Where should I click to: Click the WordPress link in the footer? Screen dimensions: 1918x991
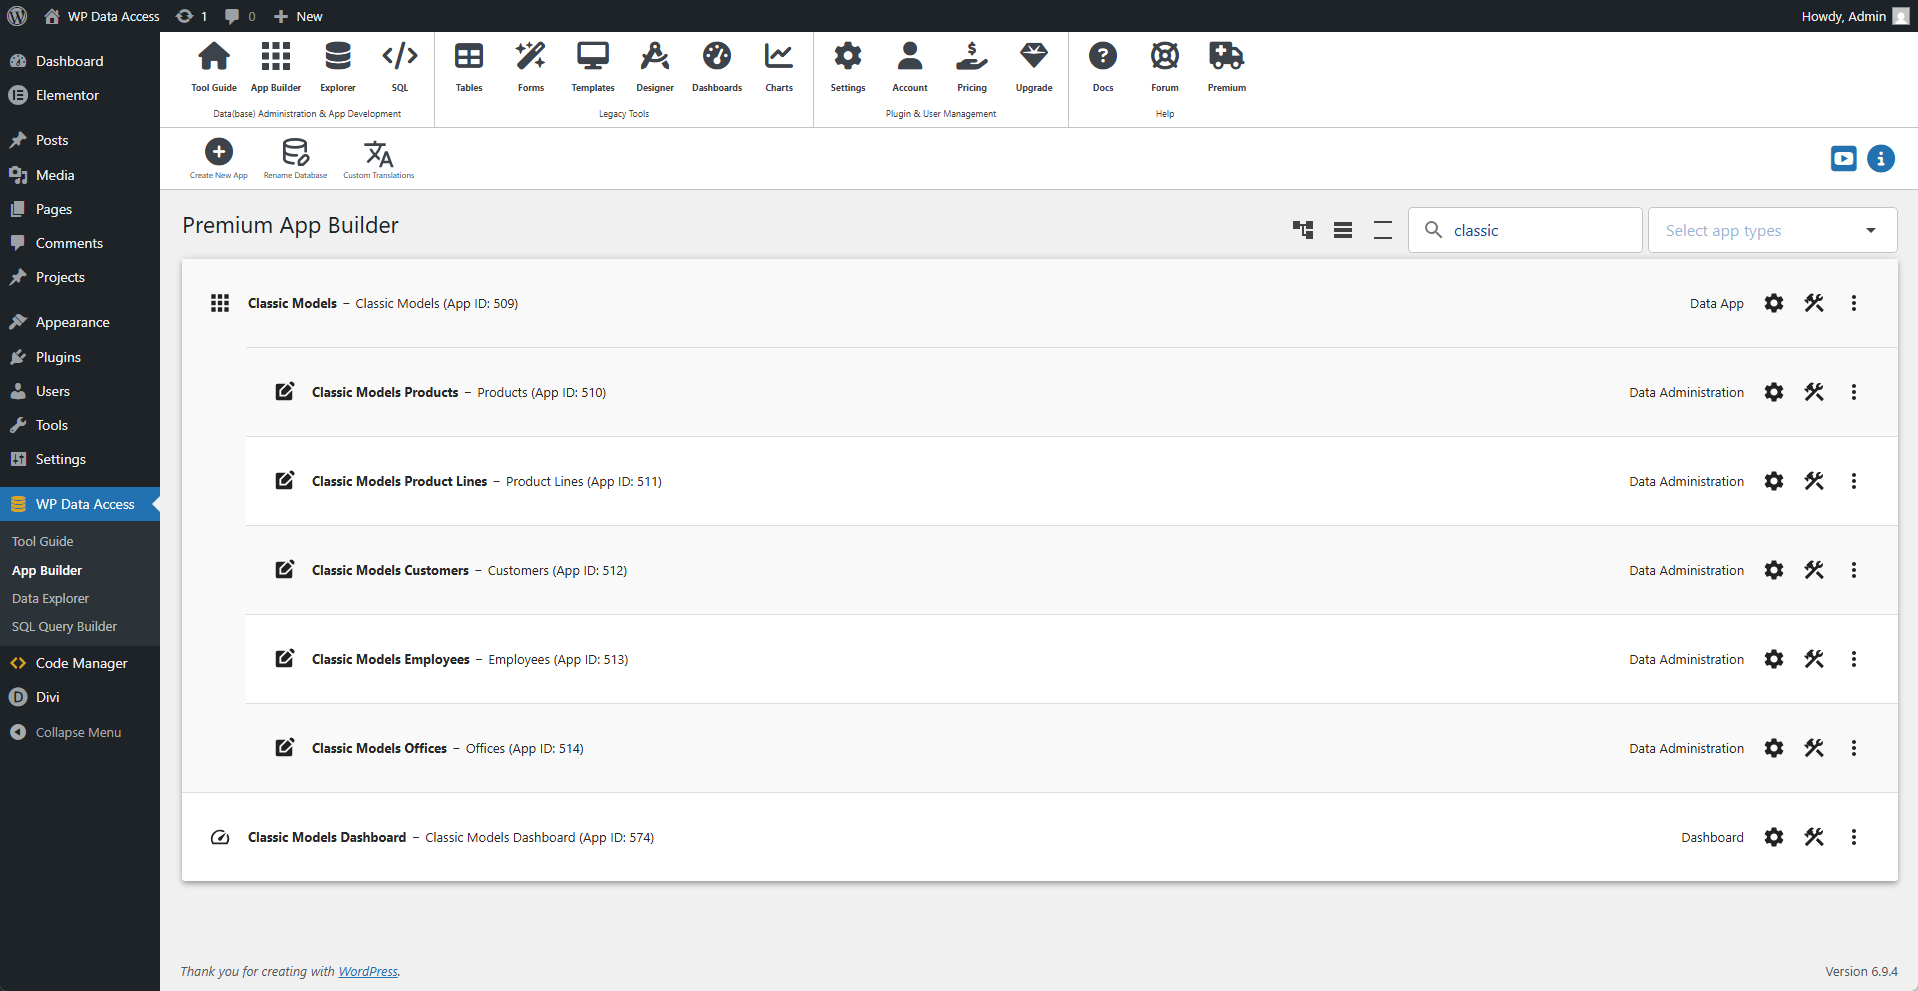(x=368, y=971)
